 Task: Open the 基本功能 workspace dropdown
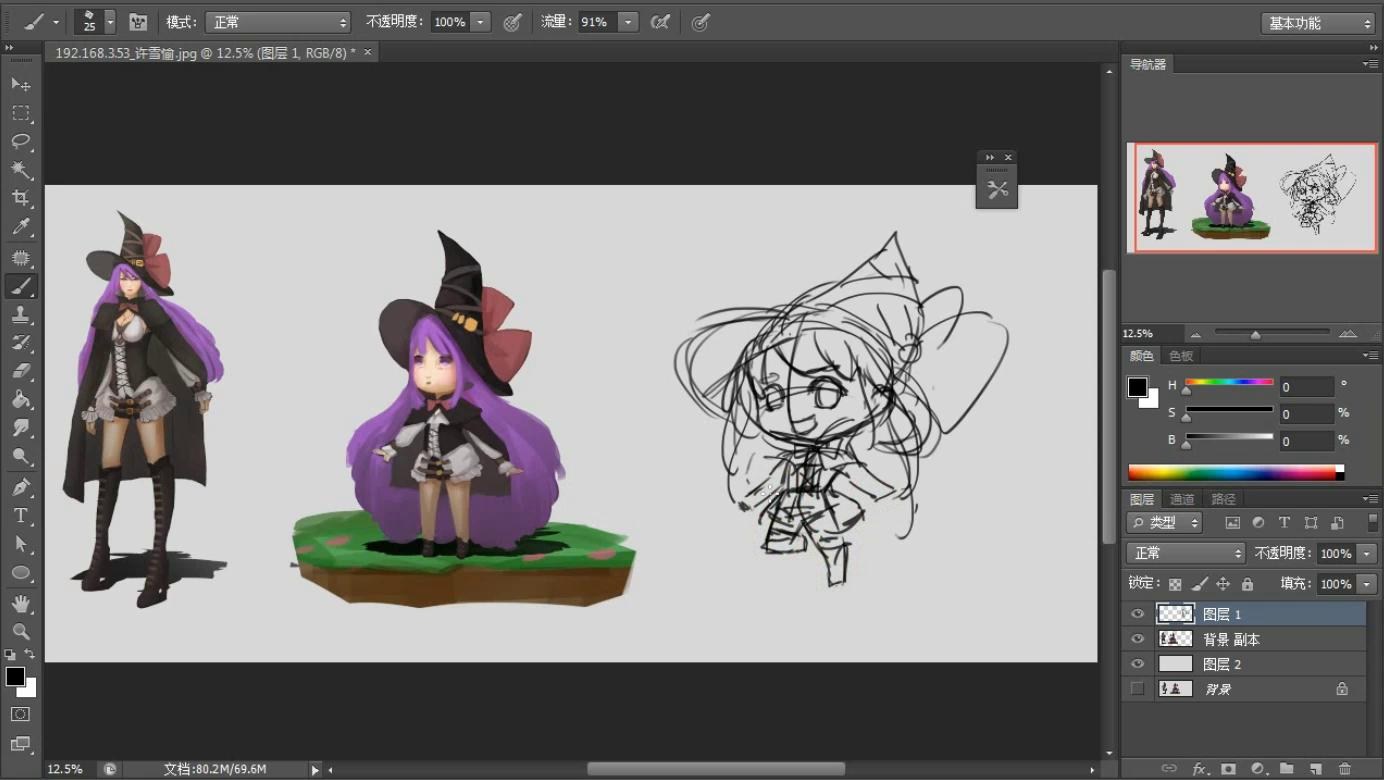coord(1319,23)
